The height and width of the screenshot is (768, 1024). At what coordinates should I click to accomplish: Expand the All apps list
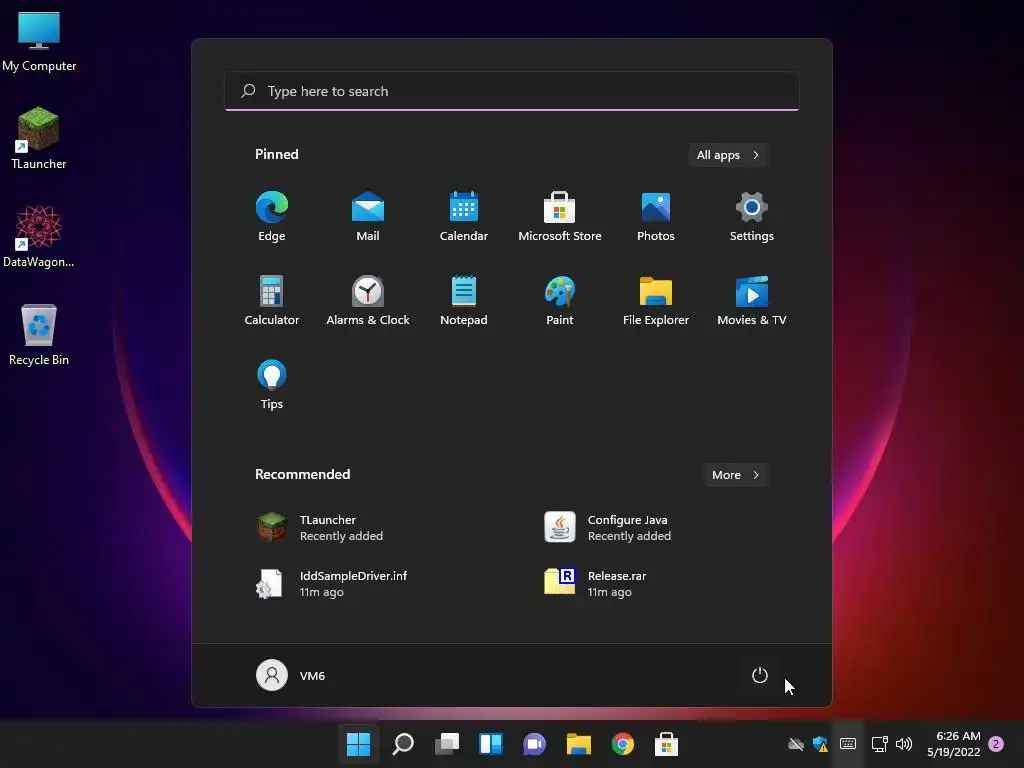point(728,155)
